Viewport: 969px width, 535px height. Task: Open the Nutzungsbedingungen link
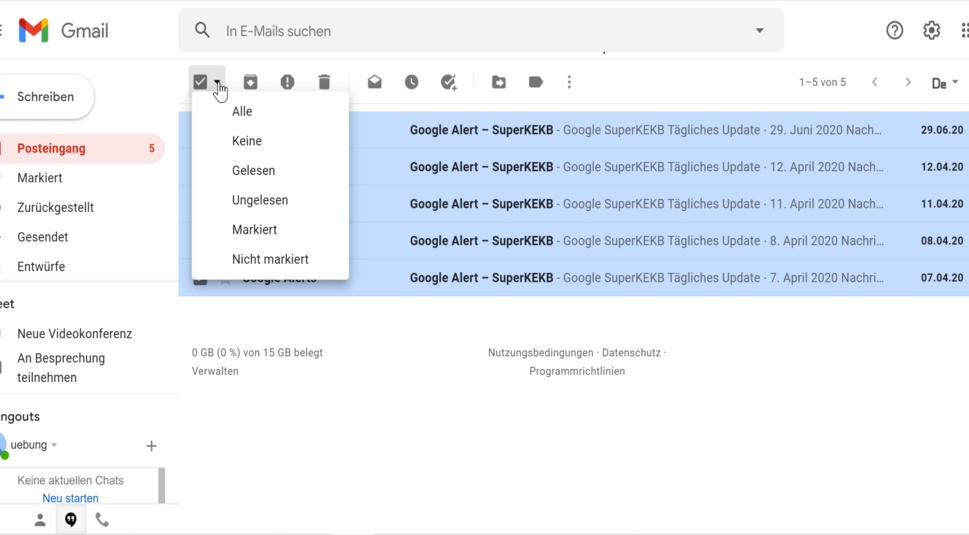pyautogui.click(x=541, y=353)
